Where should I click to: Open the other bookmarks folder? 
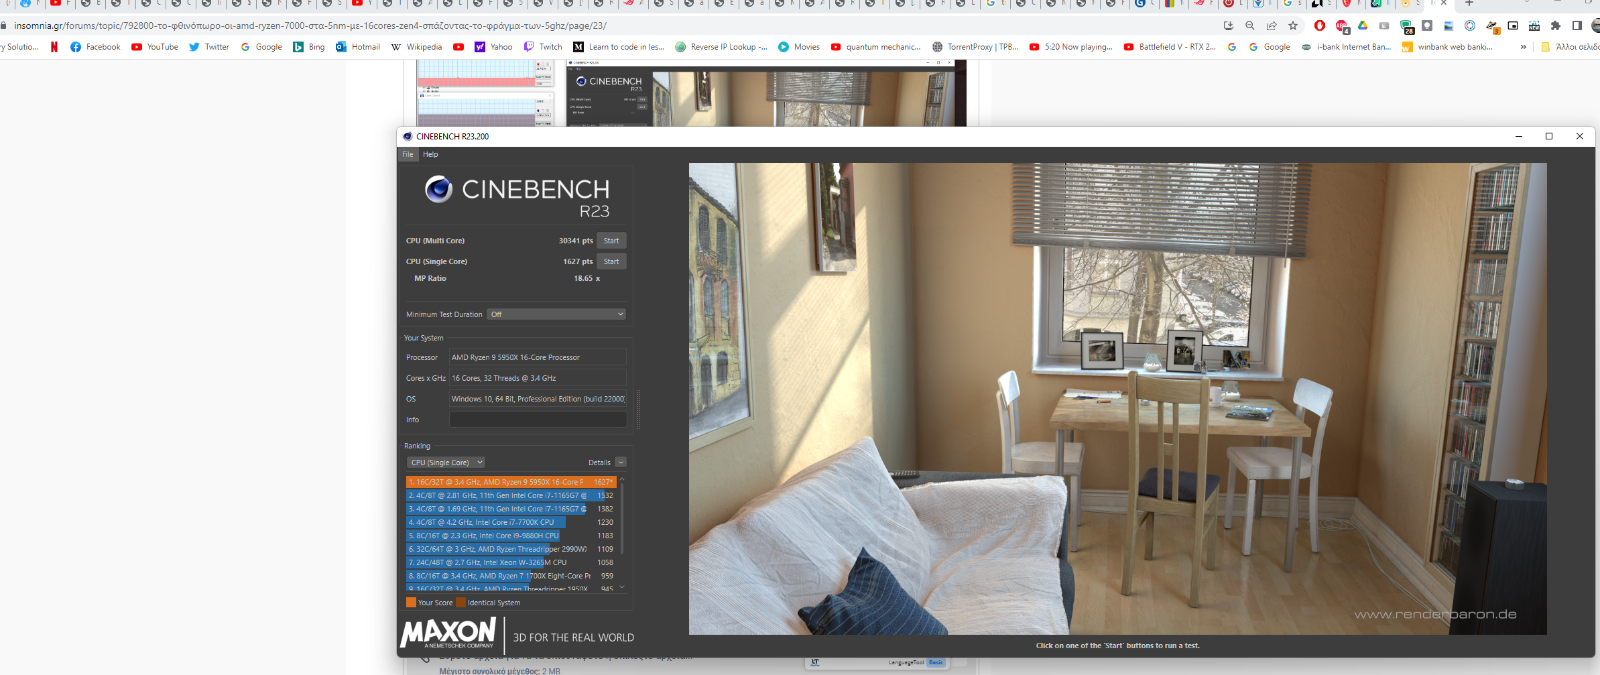tap(1569, 47)
